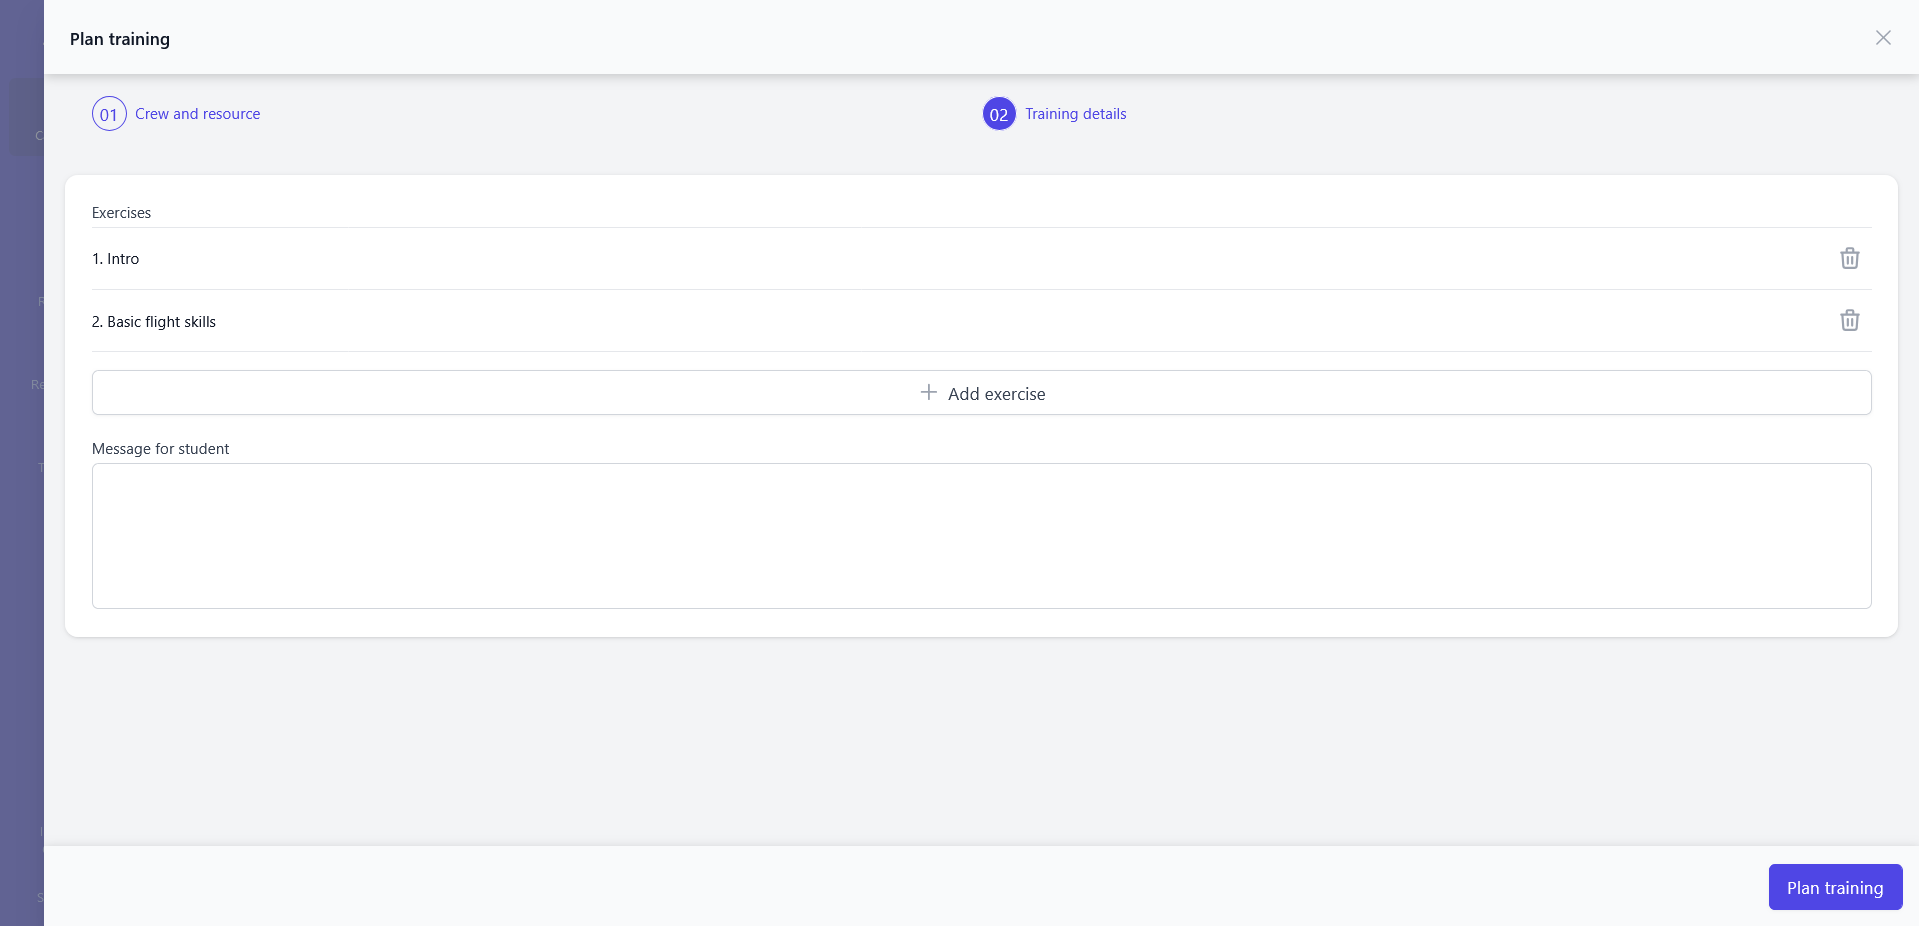Click the plus icon on Add exercise

click(929, 392)
